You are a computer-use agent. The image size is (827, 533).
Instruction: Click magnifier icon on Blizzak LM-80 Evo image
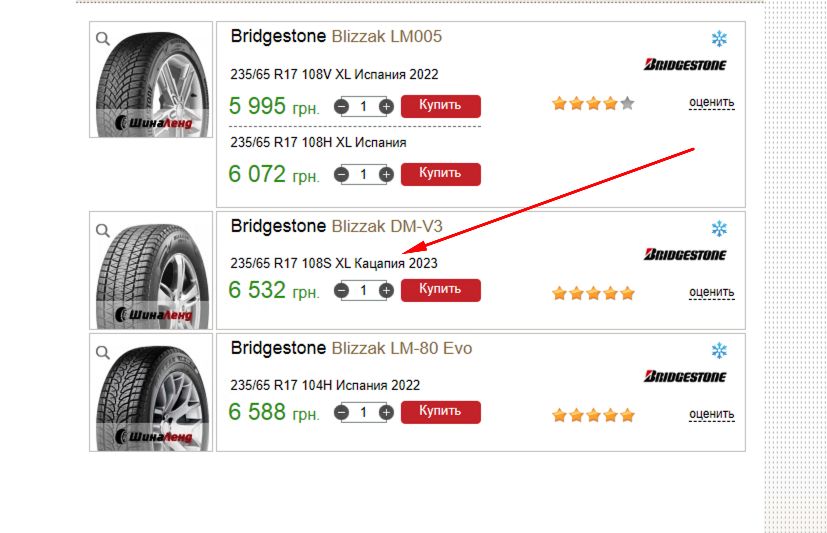[103, 352]
